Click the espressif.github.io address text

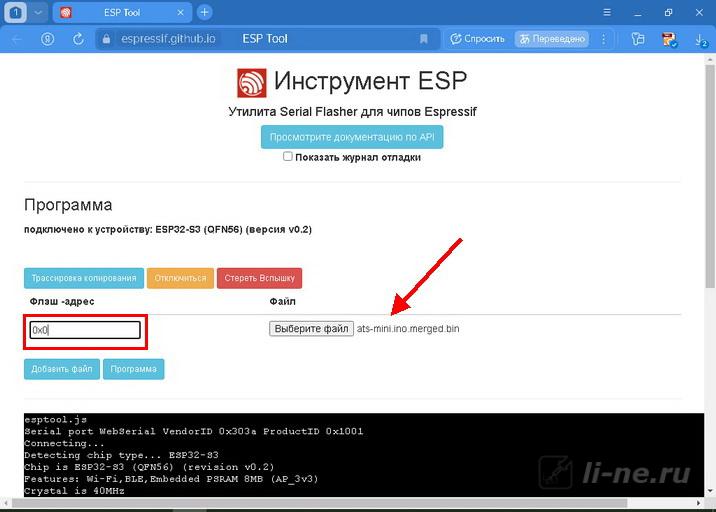point(168,39)
